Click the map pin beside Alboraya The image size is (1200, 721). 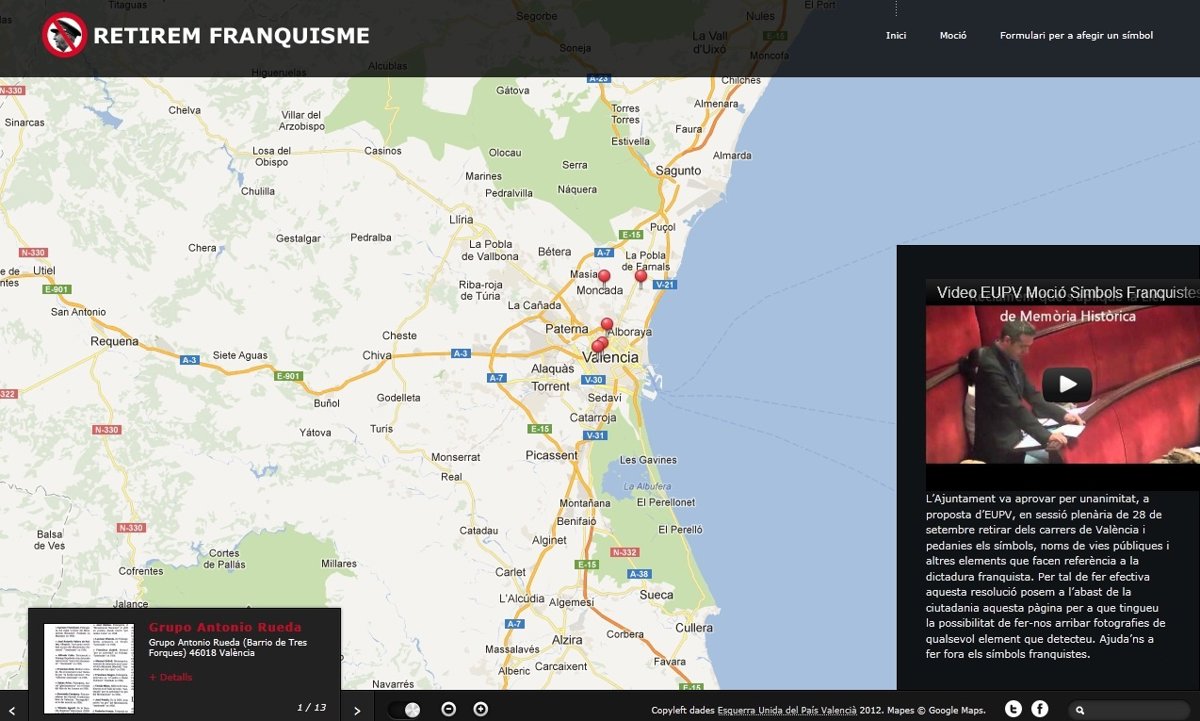tap(607, 325)
